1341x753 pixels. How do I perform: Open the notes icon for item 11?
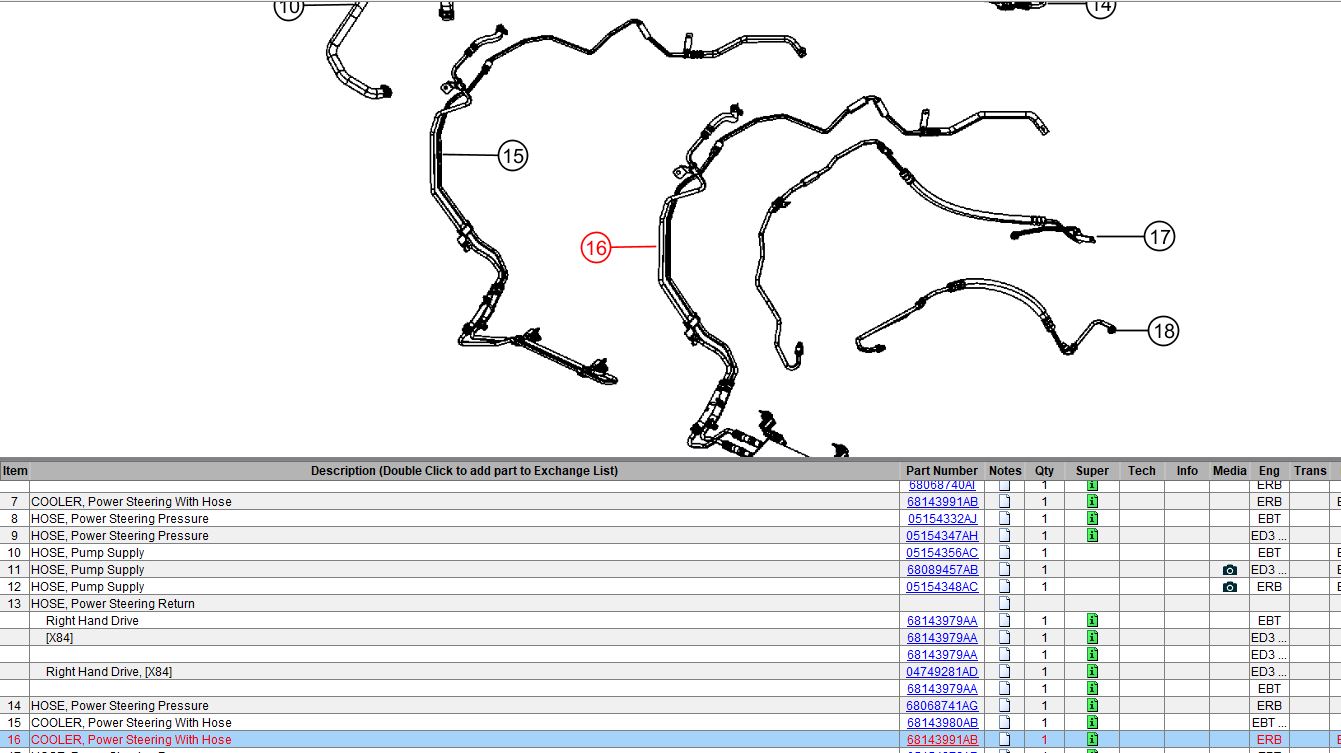coord(1005,570)
